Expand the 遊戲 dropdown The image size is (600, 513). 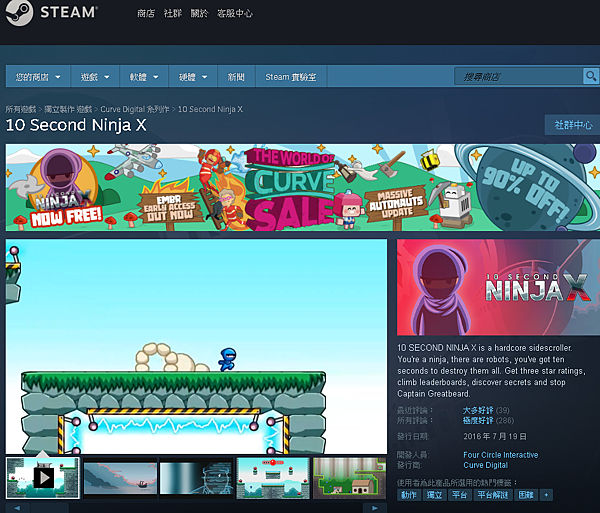tap(95, 77)
